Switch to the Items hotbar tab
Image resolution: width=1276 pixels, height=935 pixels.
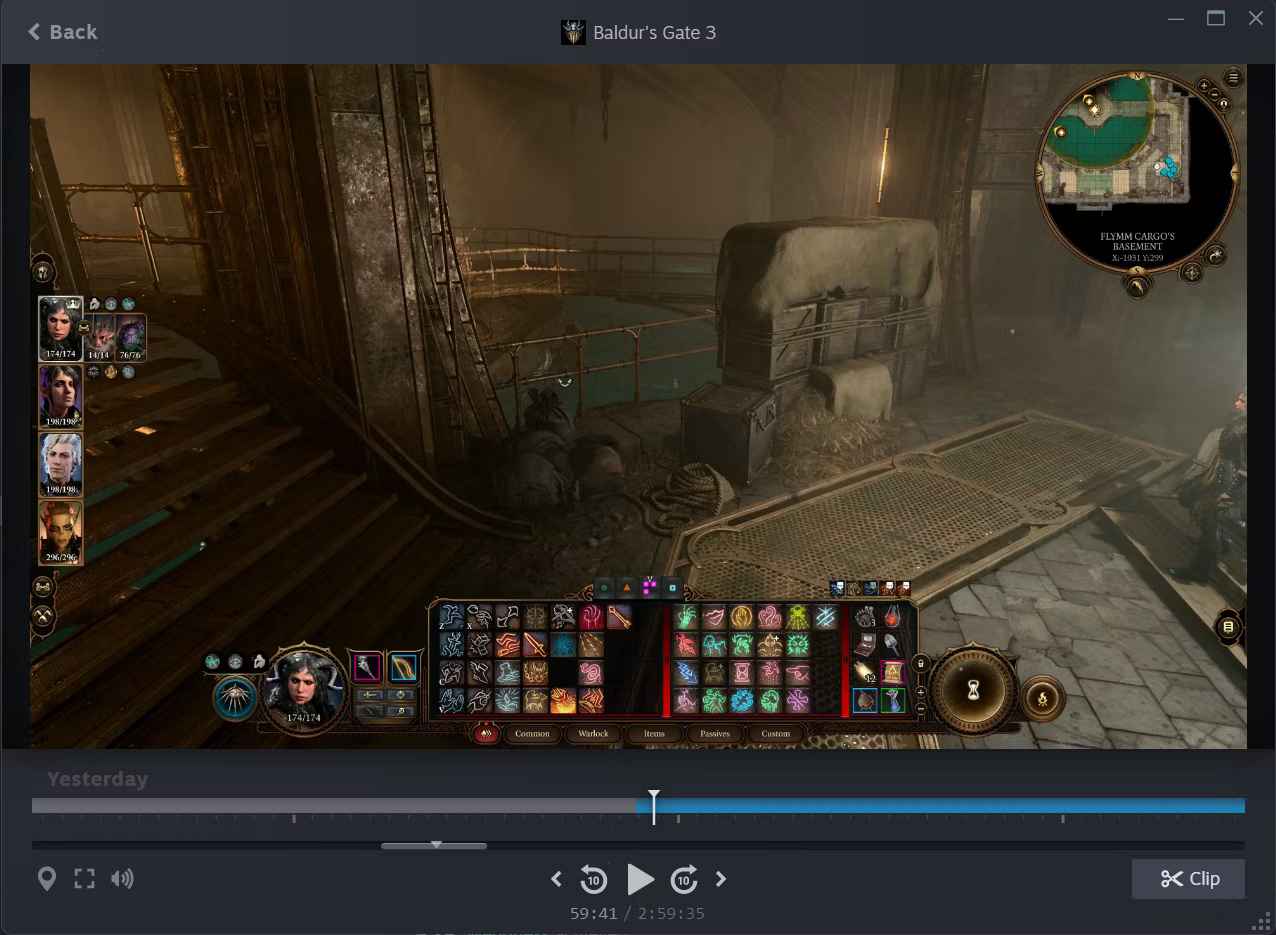654,733
